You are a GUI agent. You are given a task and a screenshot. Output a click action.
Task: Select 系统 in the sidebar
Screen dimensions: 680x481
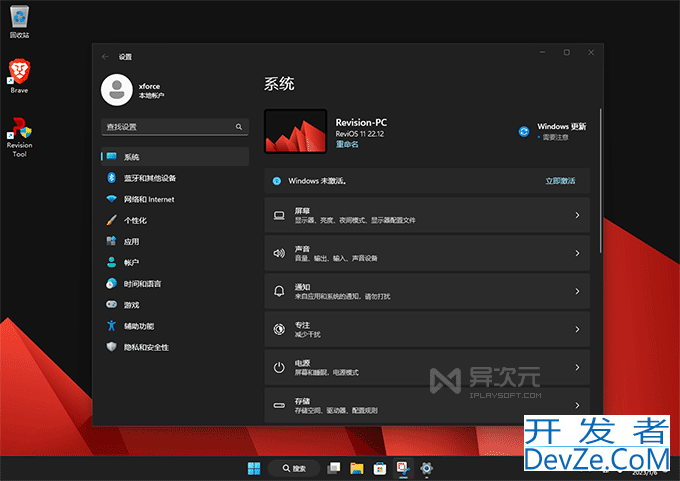tap(175, 157)
